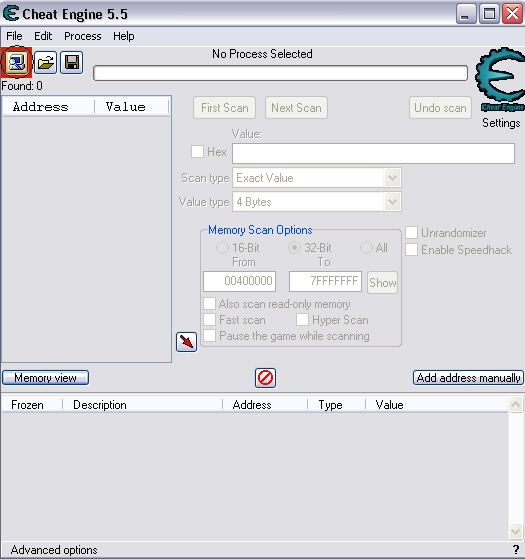
Task: Click the cheat table Address column header
Action: [265, 405]
